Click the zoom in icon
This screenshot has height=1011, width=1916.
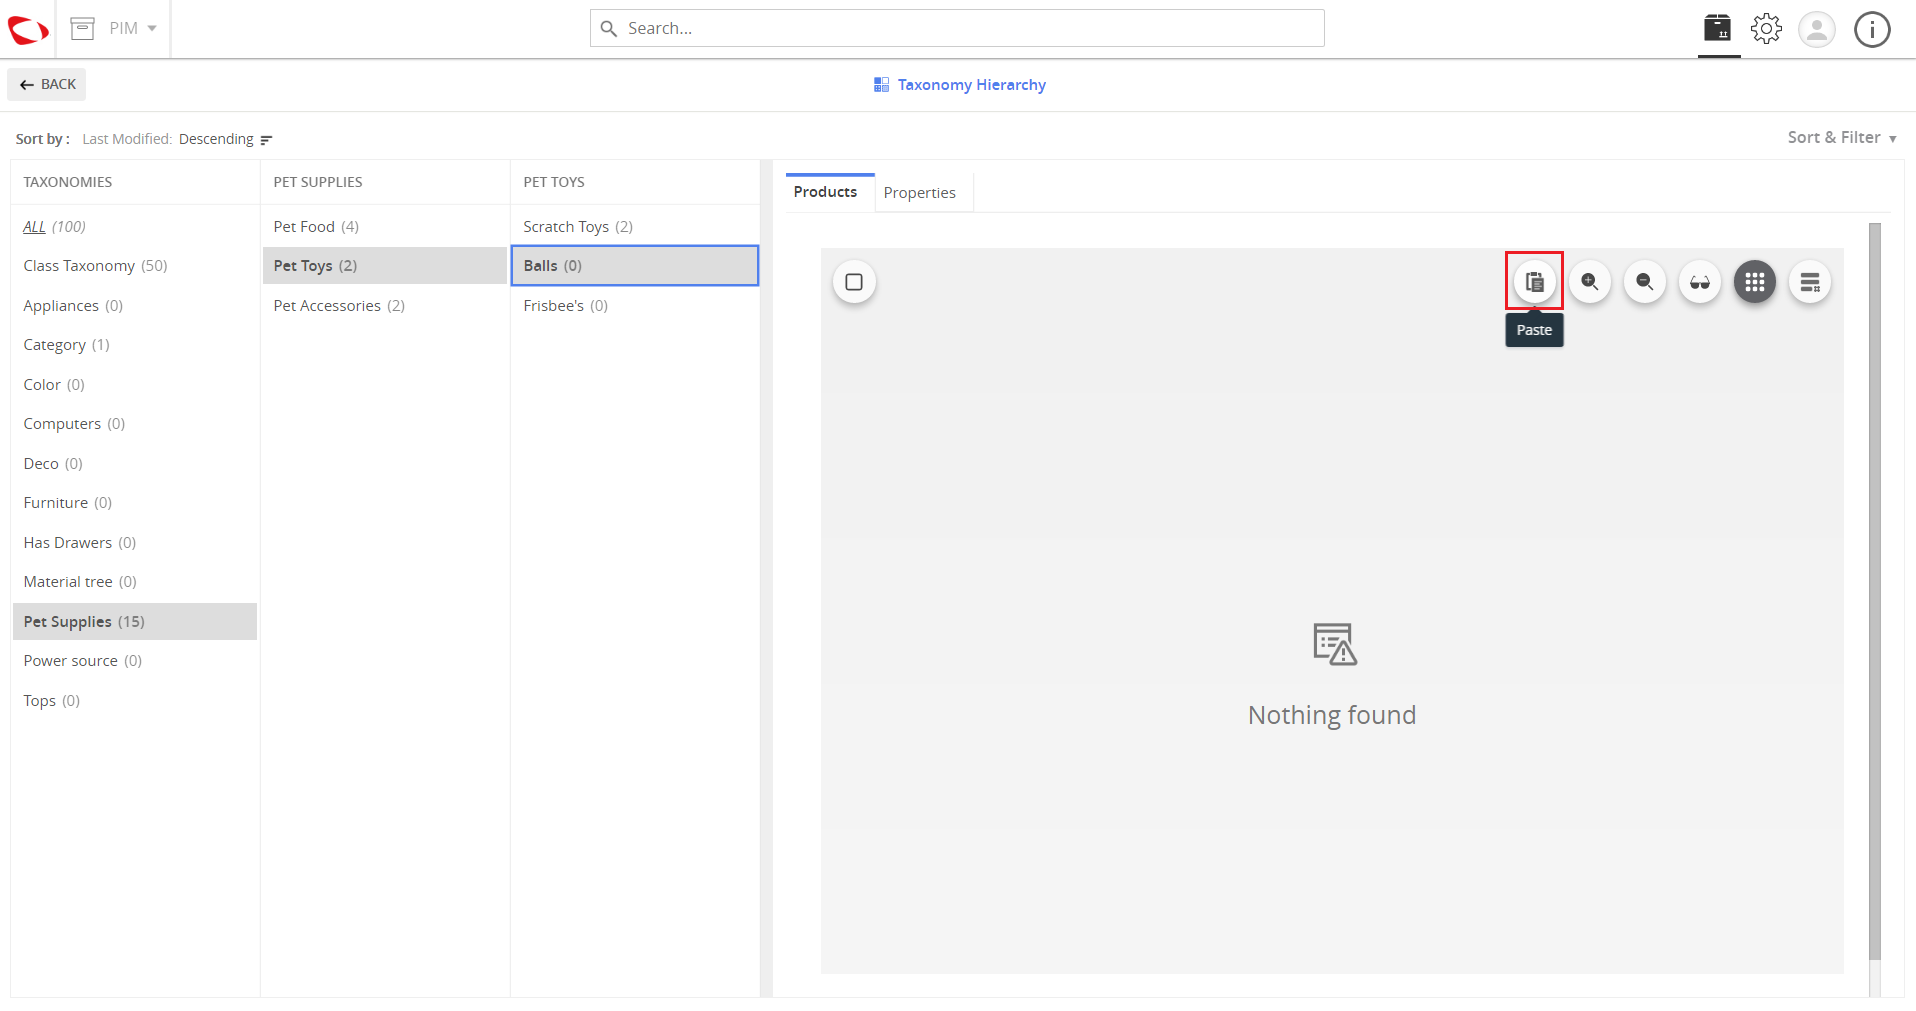[x=1590, y=282]
